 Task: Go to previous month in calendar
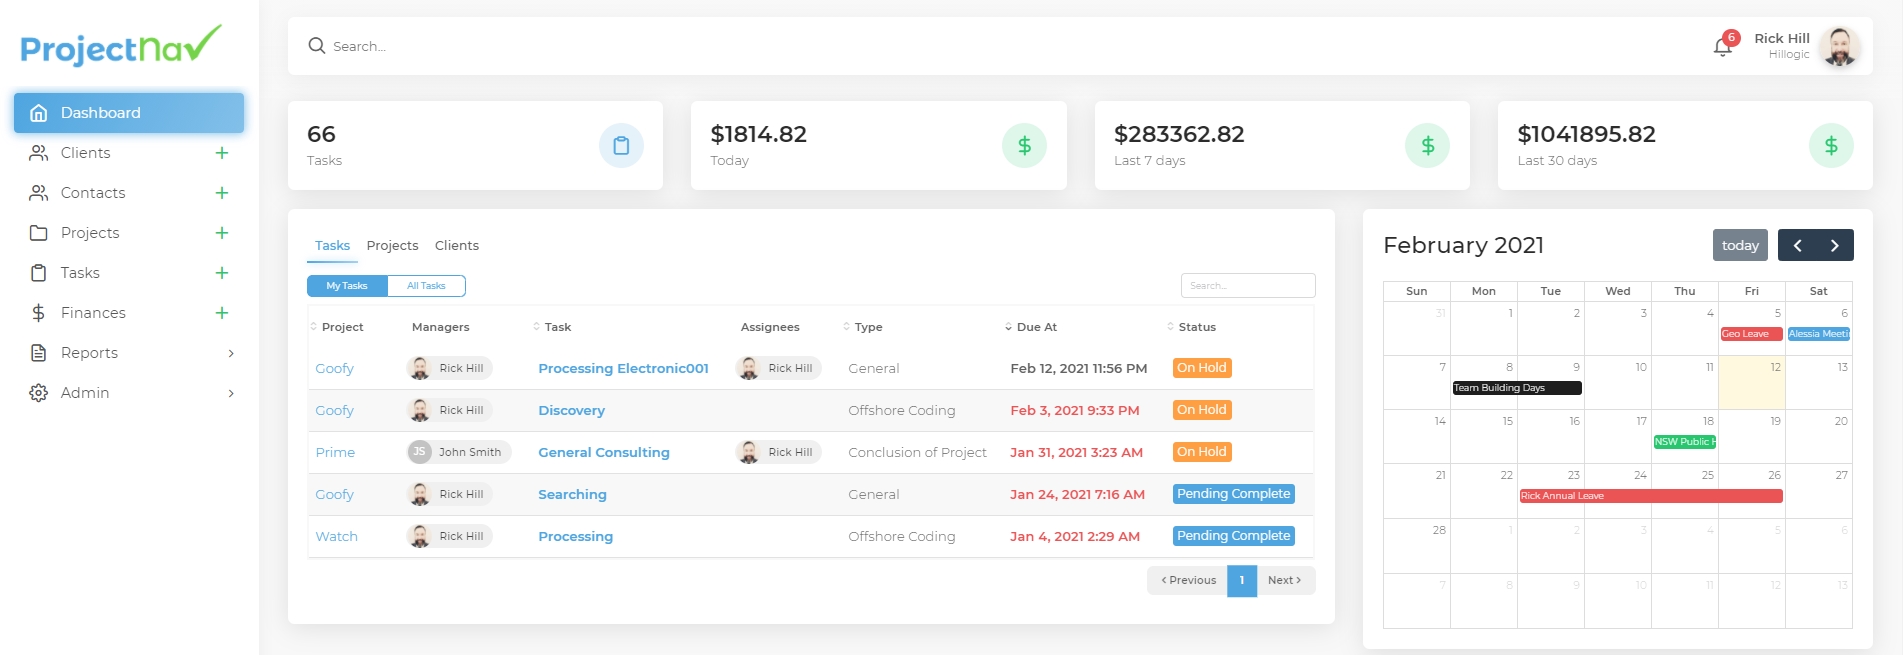coord(1797,245)
